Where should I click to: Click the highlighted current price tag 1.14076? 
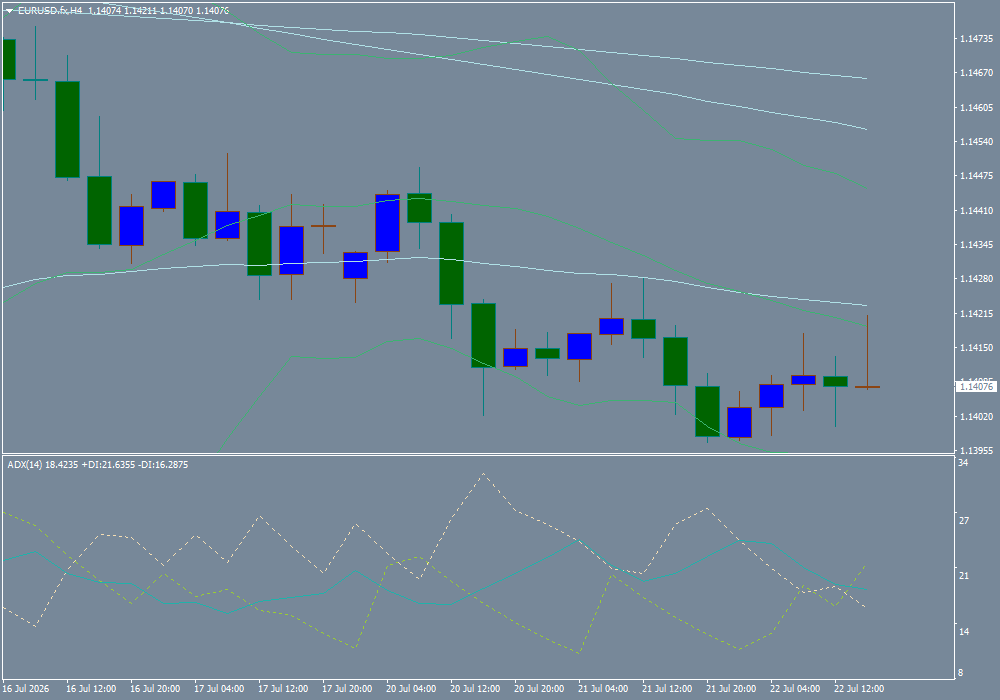tap(976, 386)
